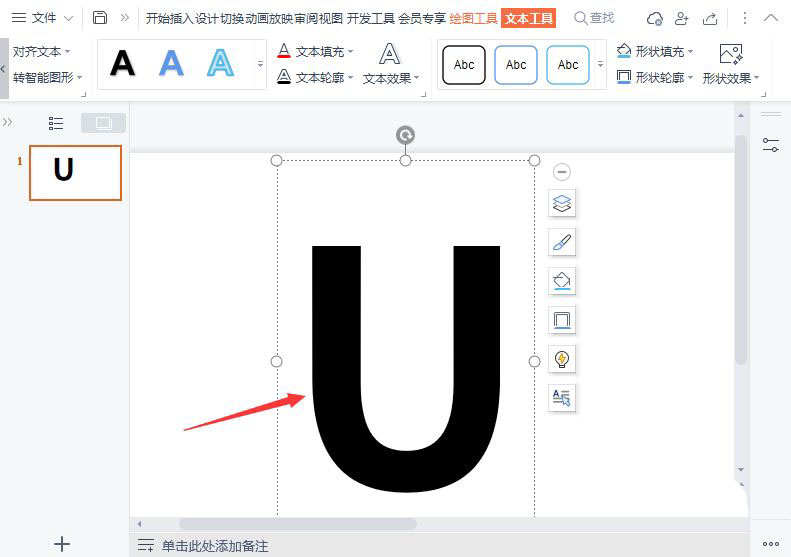Open the 开发工具 tab

(370, 19)
